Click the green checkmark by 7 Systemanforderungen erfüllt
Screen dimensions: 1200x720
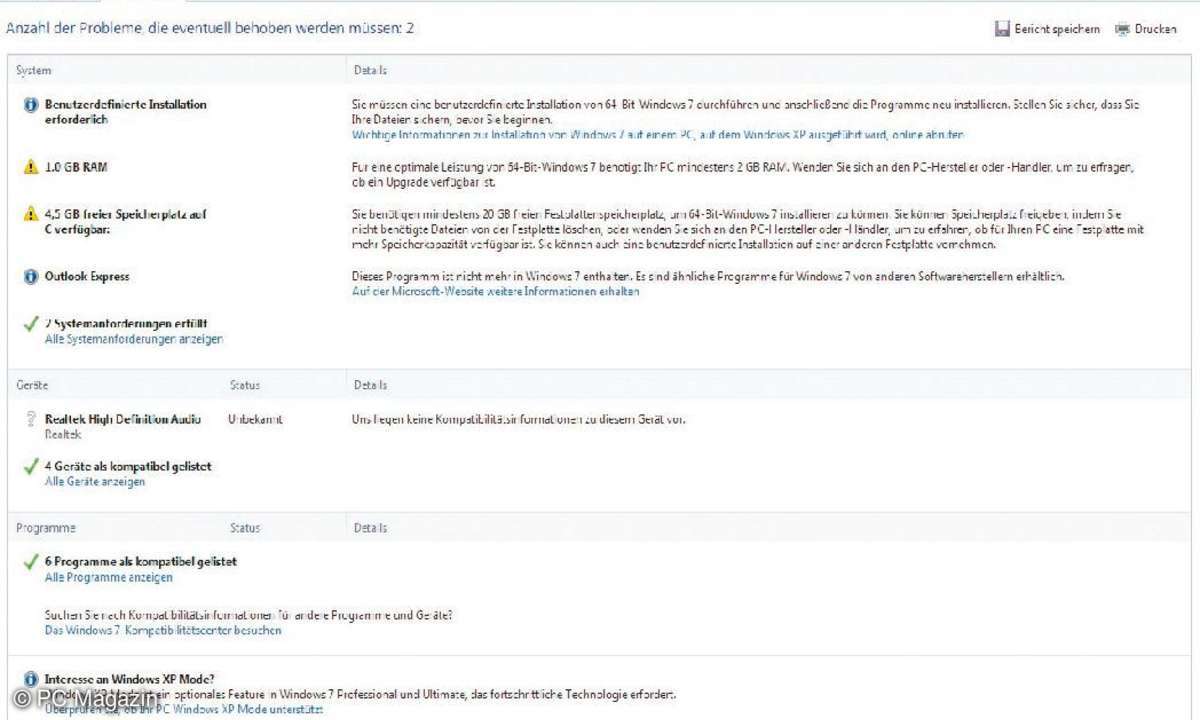click(x=31, y=325)
